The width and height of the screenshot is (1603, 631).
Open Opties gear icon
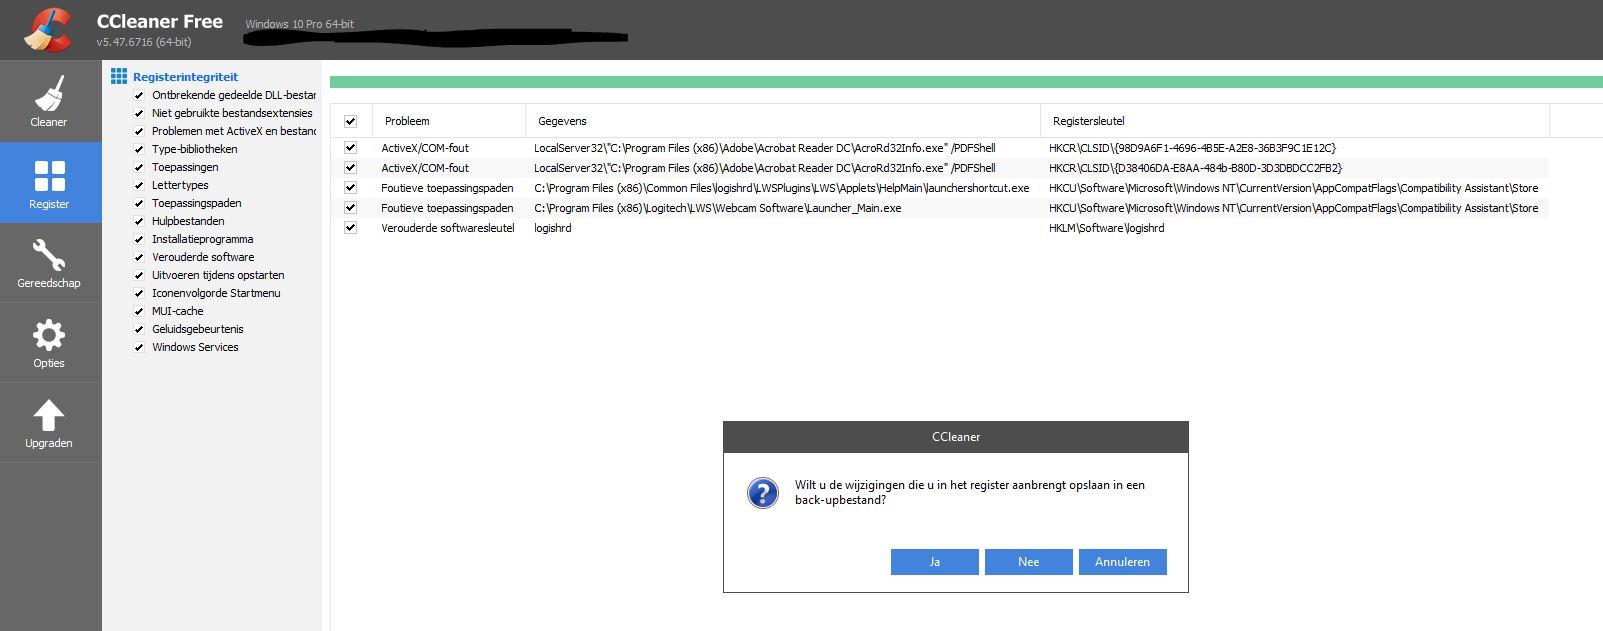click(49, 335)
